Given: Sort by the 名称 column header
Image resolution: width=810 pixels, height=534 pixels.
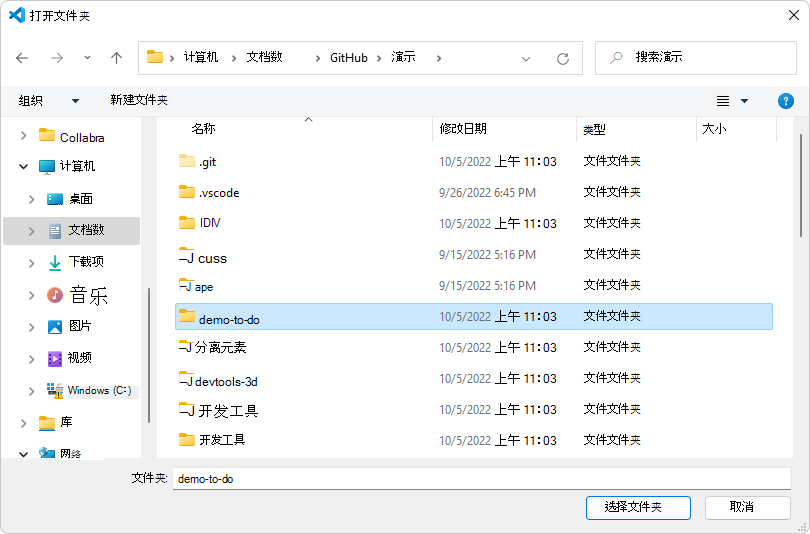Looking at the screenshot, I should click(203, 129).
